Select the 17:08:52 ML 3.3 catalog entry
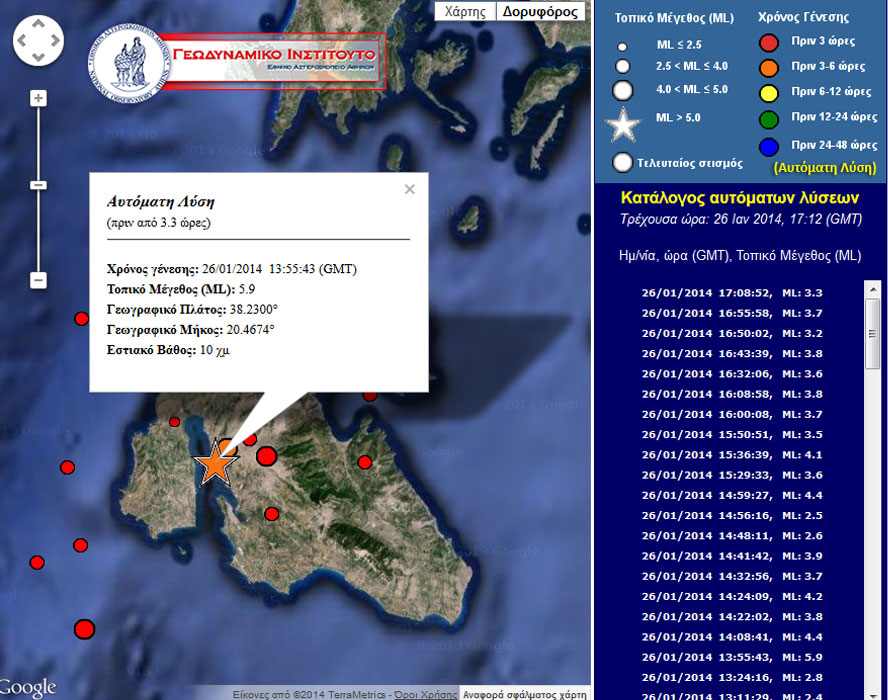The height and width of the screenshot is (700, 888). click(x=731, y=293)
